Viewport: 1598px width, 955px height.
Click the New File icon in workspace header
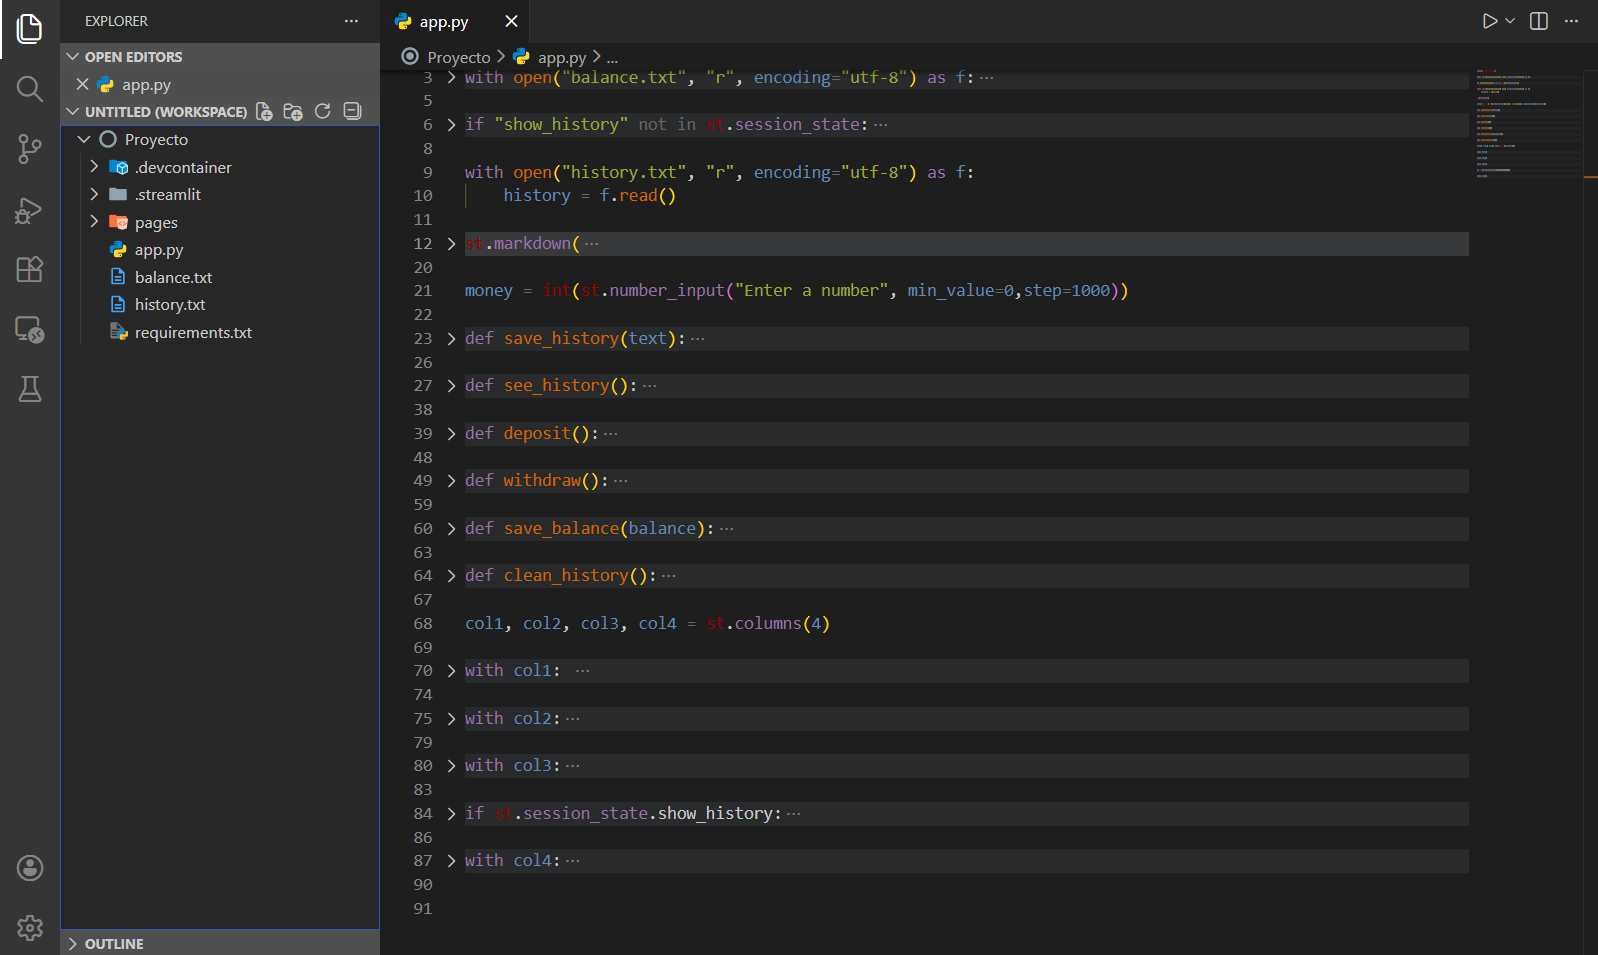(264, 111)
